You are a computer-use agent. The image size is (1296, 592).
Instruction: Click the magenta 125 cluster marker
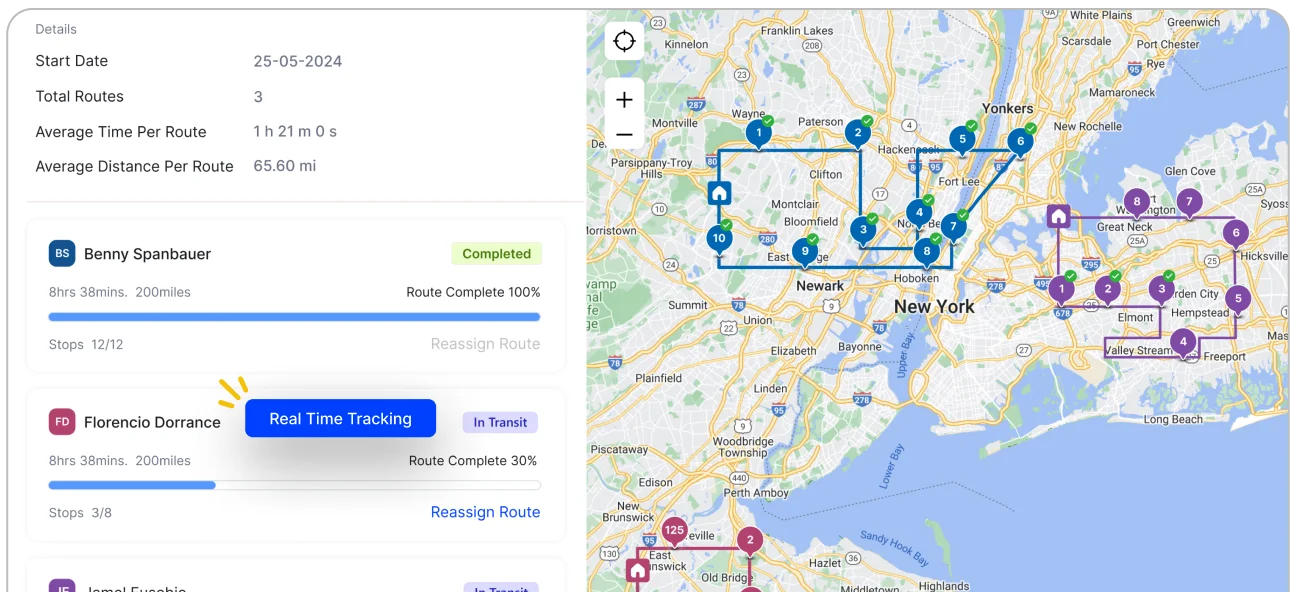tap(675, 531)
